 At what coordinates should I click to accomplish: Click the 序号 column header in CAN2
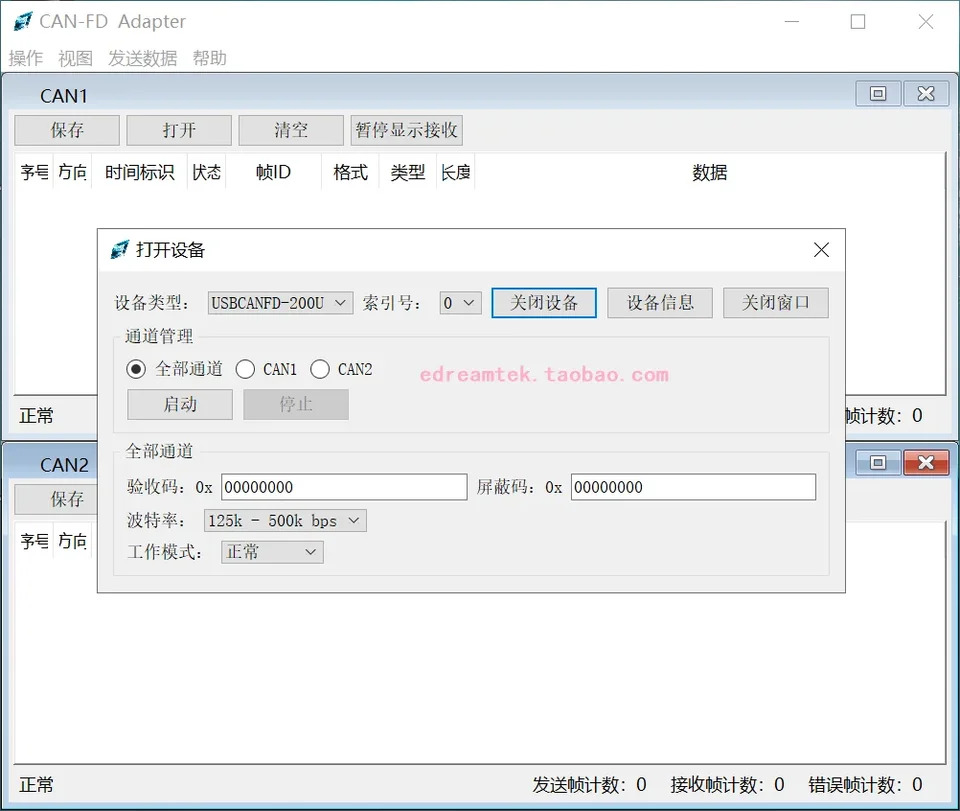(x=34, y=541)
